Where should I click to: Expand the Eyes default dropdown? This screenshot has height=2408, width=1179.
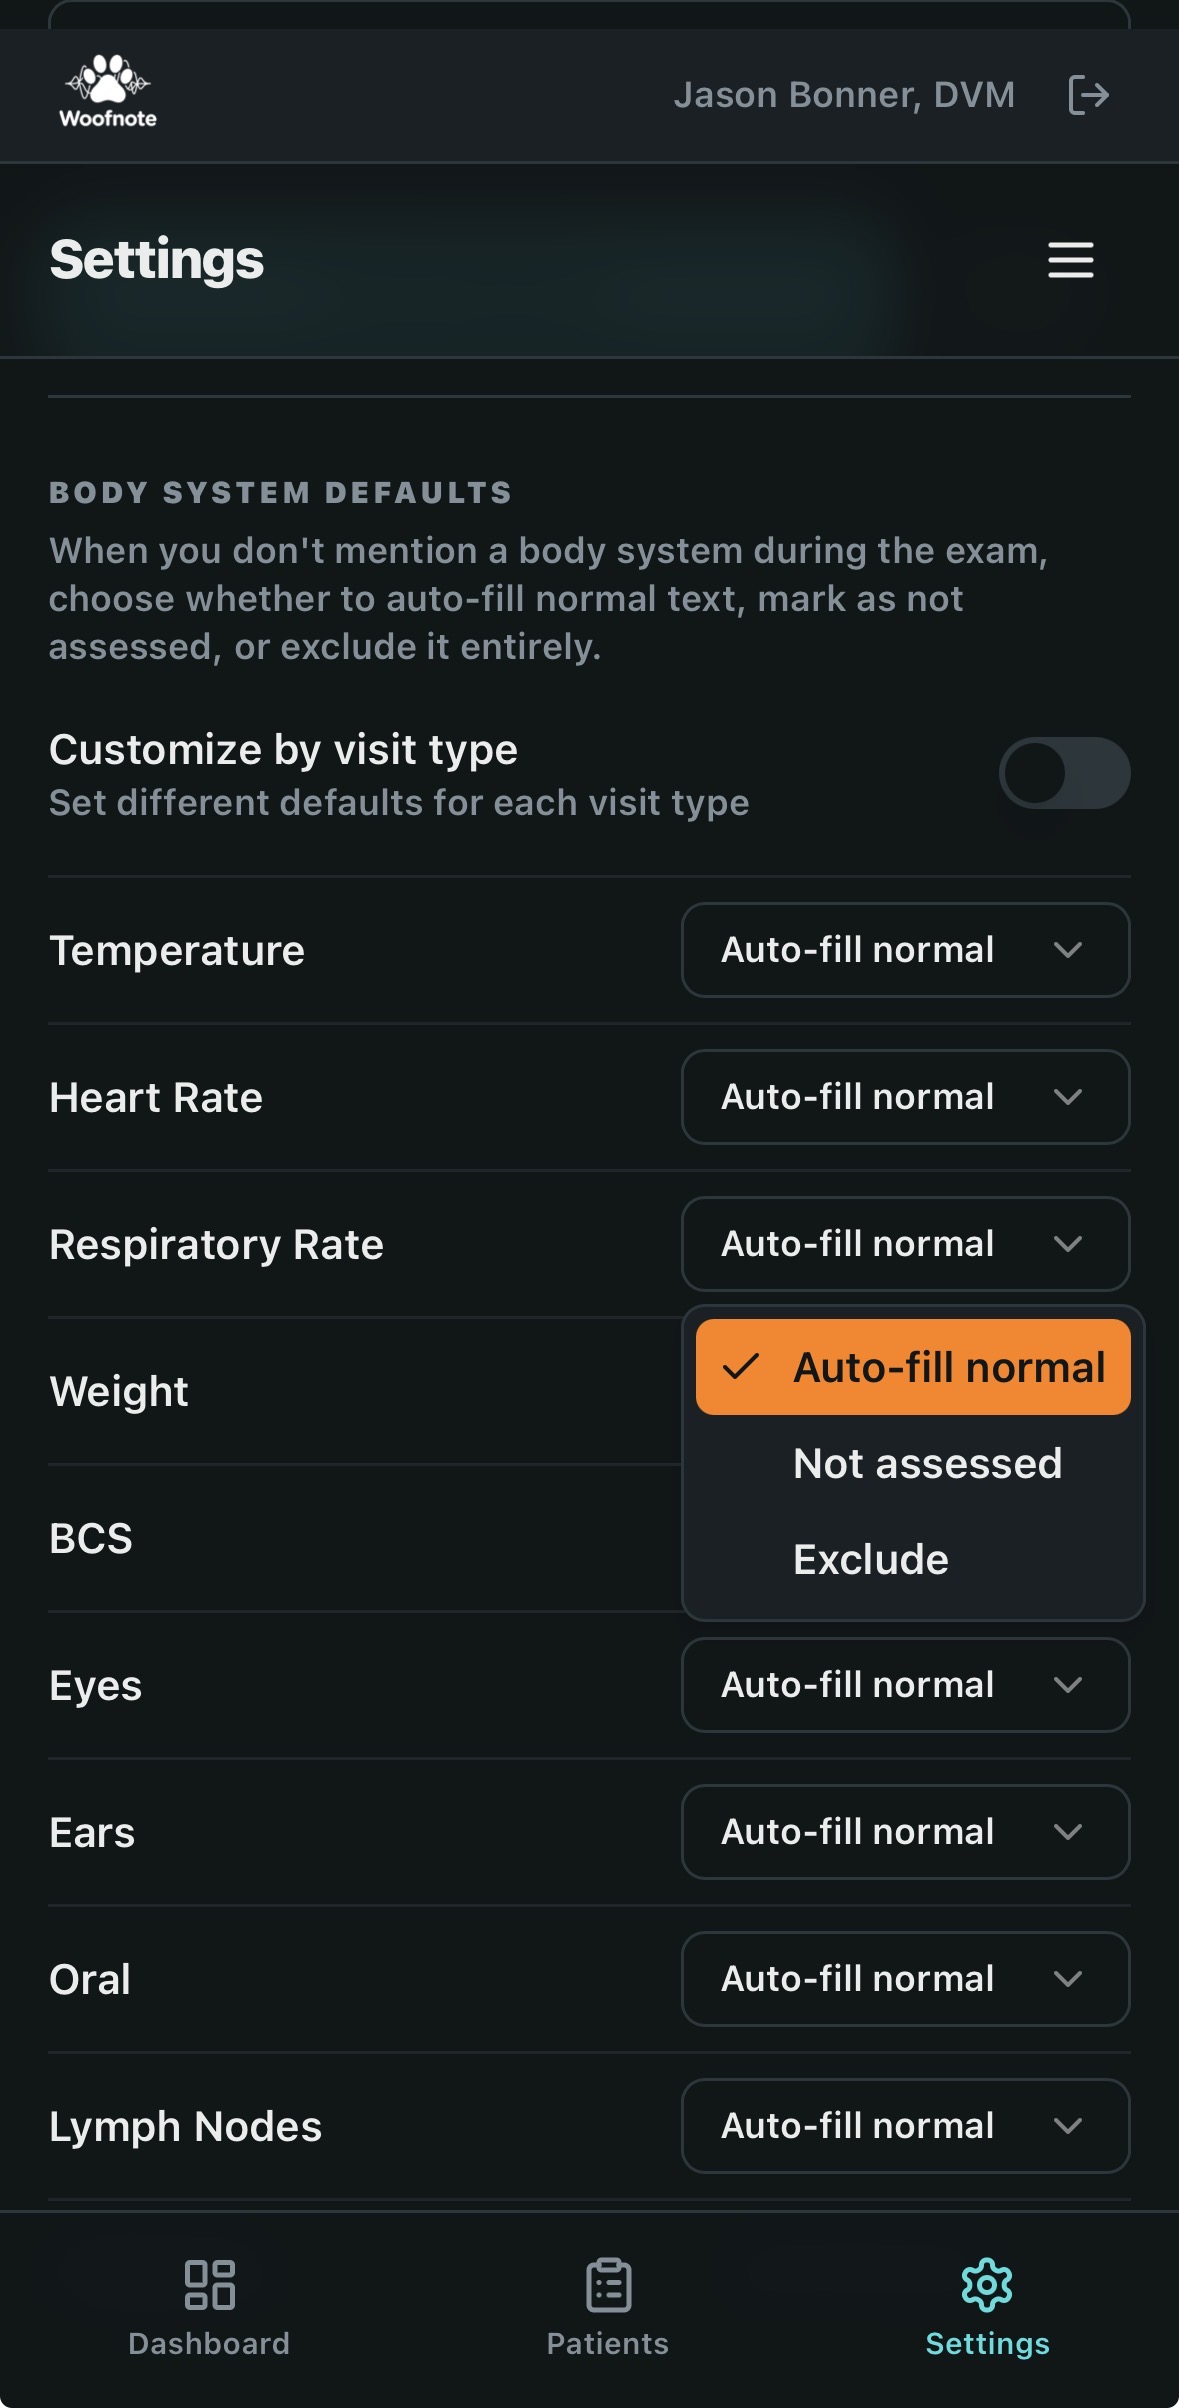[x=903, y=1685]
